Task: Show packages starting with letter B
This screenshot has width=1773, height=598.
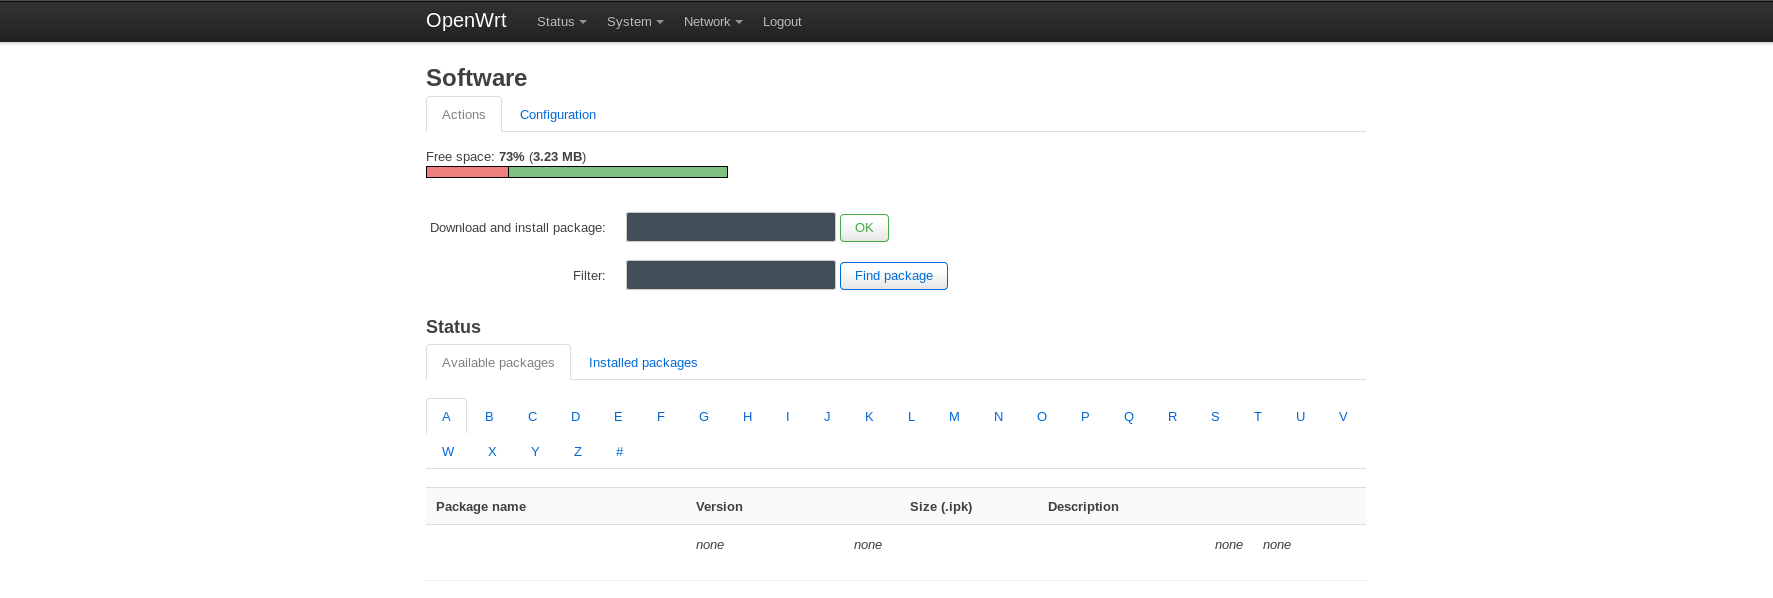Action: [489, 417]
